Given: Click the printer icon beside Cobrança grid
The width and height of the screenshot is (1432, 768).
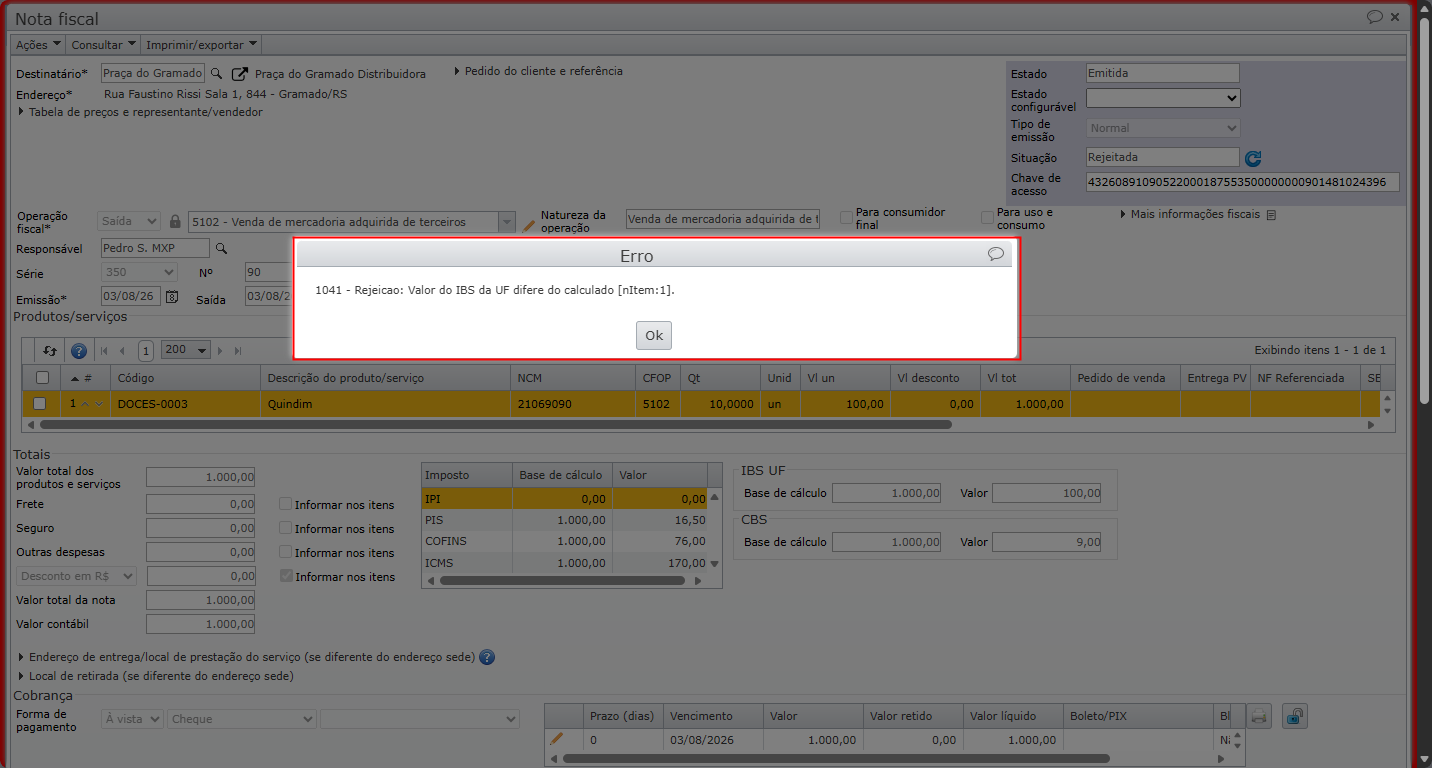Looking at the screenshot, I should 1259,716.
